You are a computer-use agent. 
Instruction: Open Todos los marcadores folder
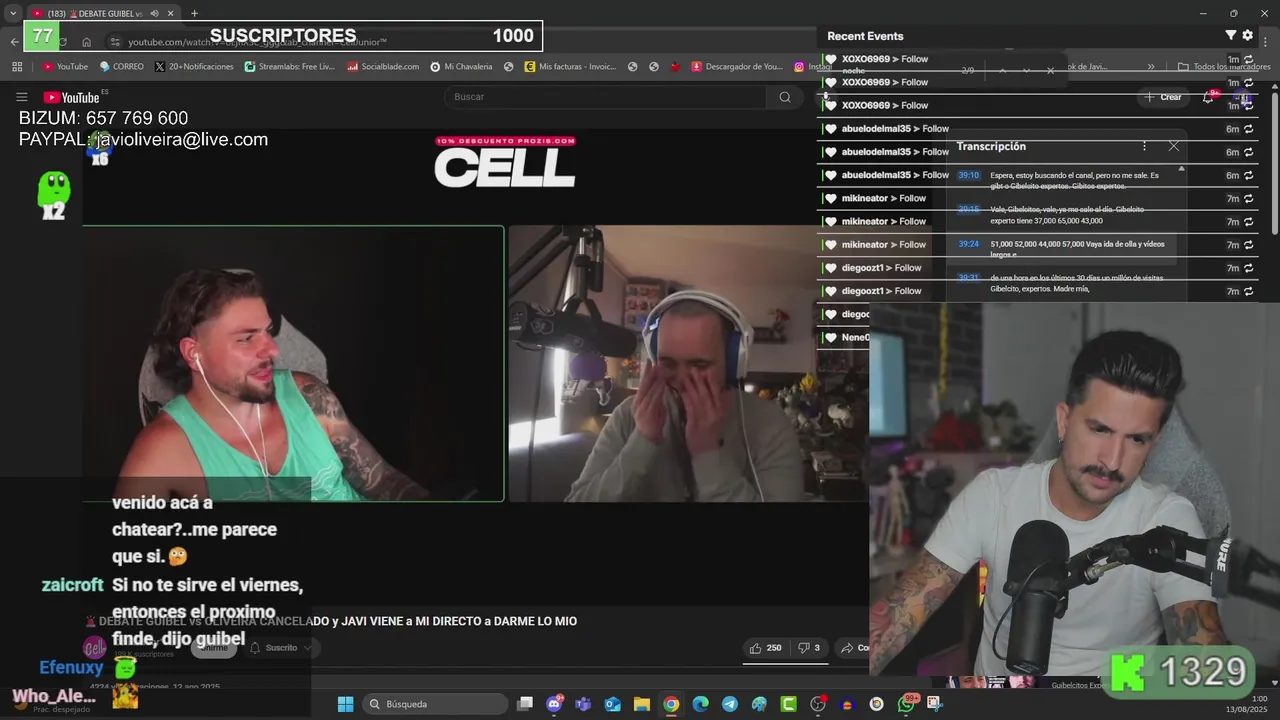1224,67
